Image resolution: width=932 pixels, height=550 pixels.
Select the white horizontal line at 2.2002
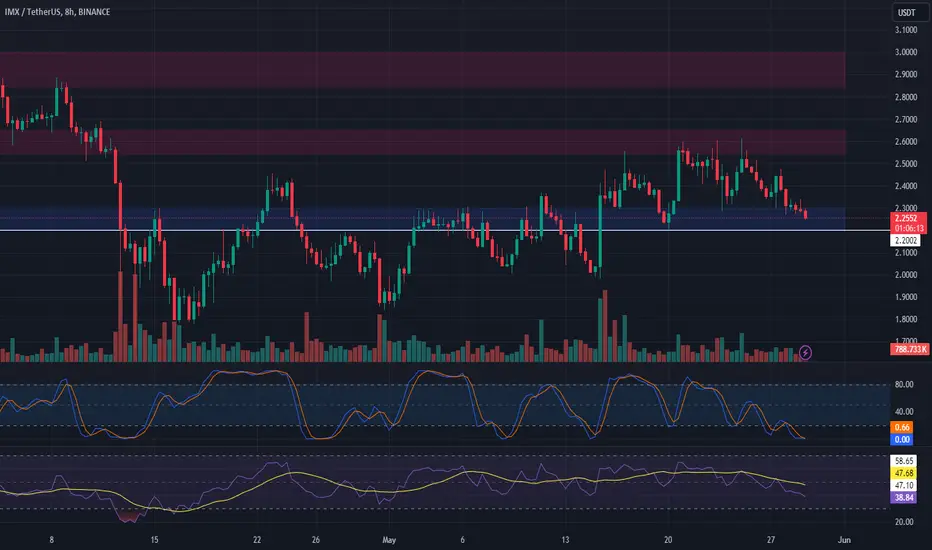445,230
